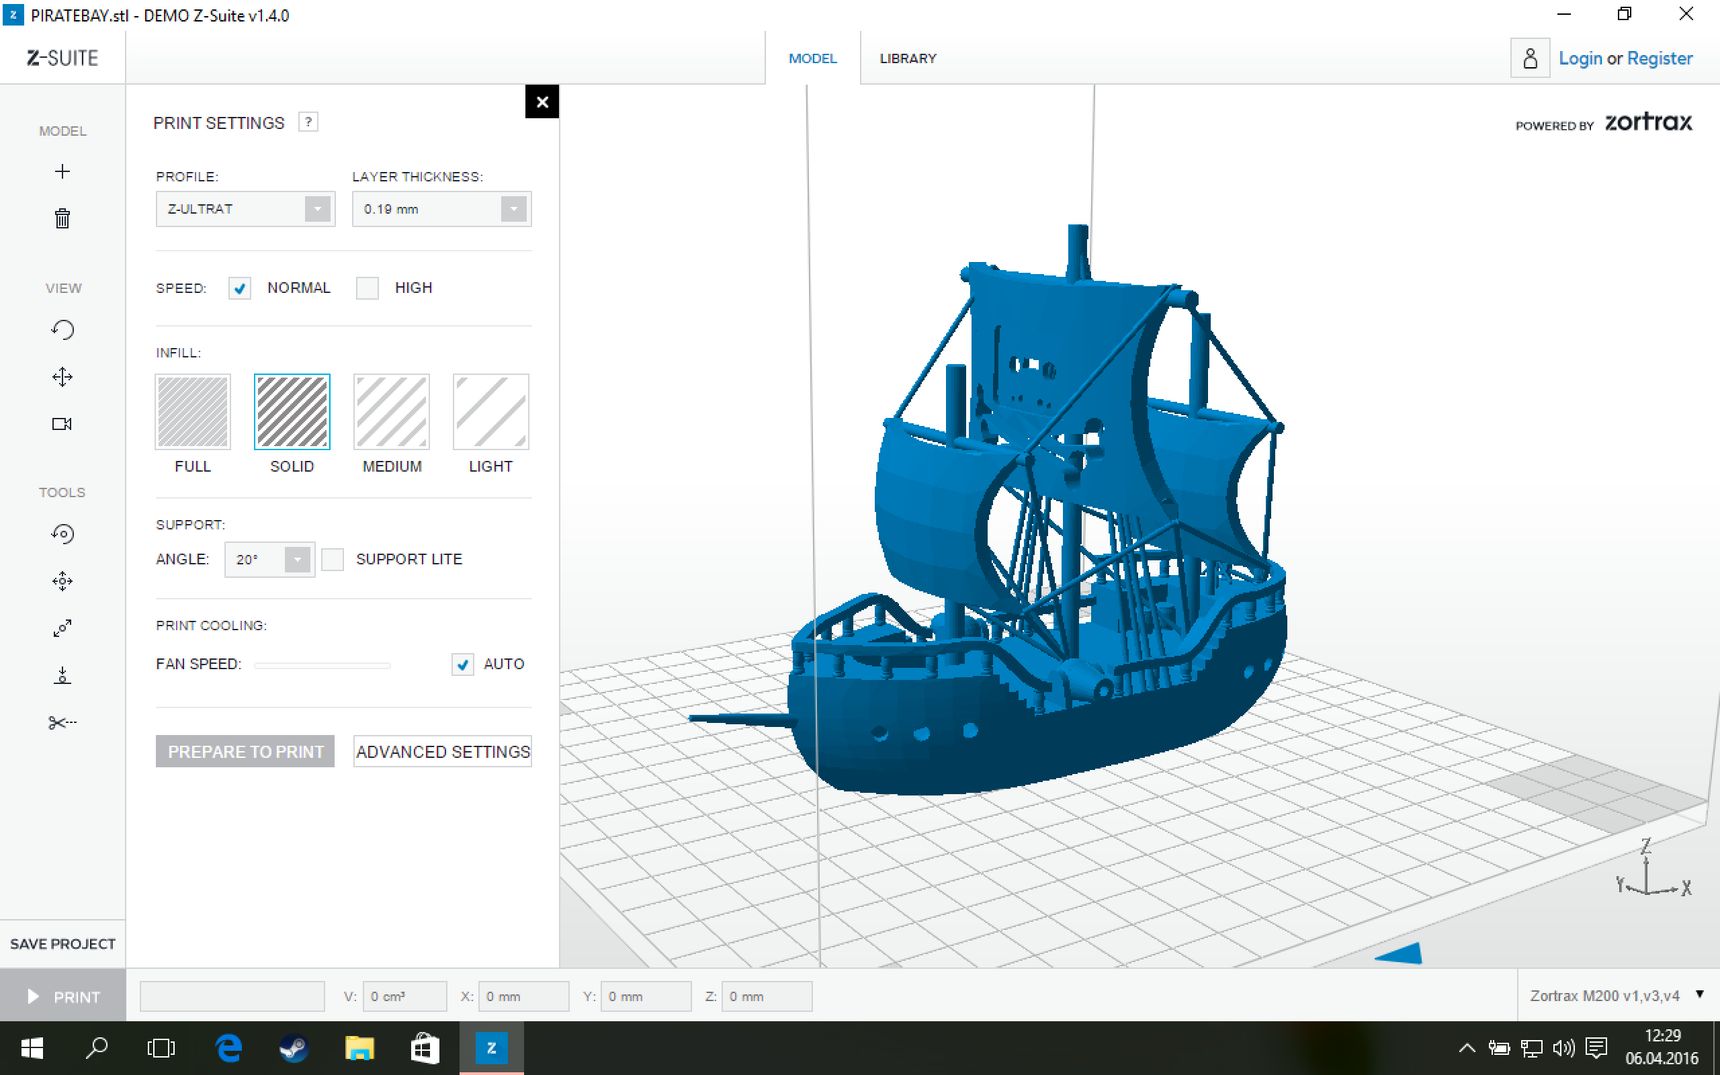Select the move model tool
Screen dimensions: 1720x1075
click(62, 581)
